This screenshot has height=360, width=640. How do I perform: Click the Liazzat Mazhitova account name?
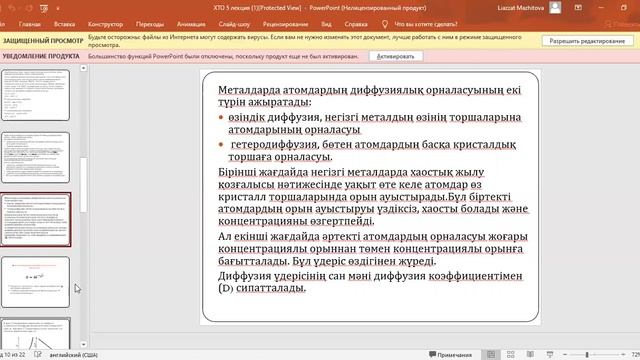pos(521,8)
